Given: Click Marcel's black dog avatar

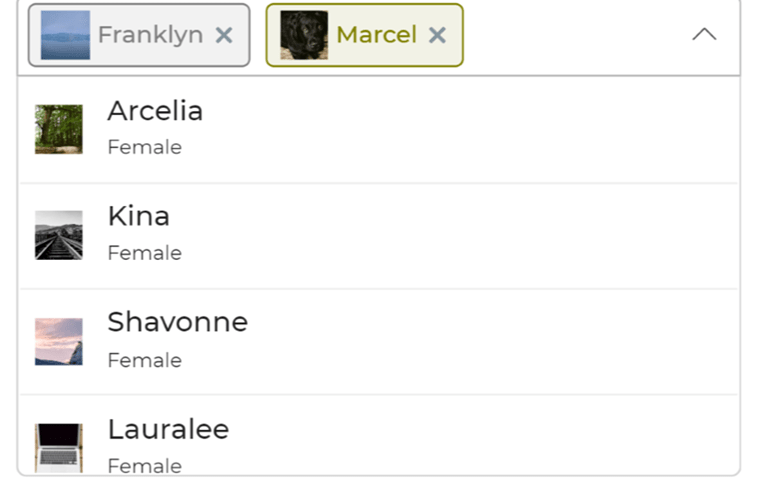Looking at the screenshot, I should click(x=304, y=35).
